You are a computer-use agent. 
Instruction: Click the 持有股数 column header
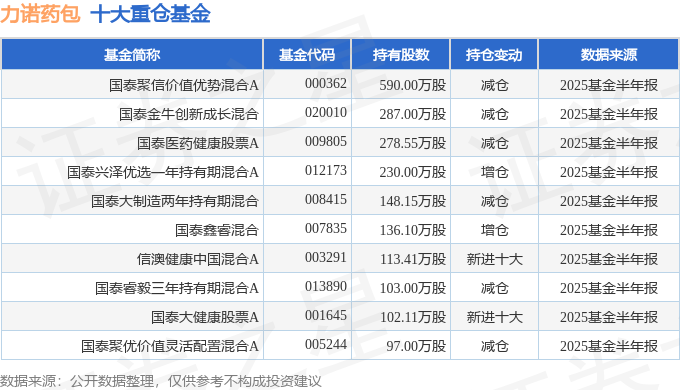point(401,55)
